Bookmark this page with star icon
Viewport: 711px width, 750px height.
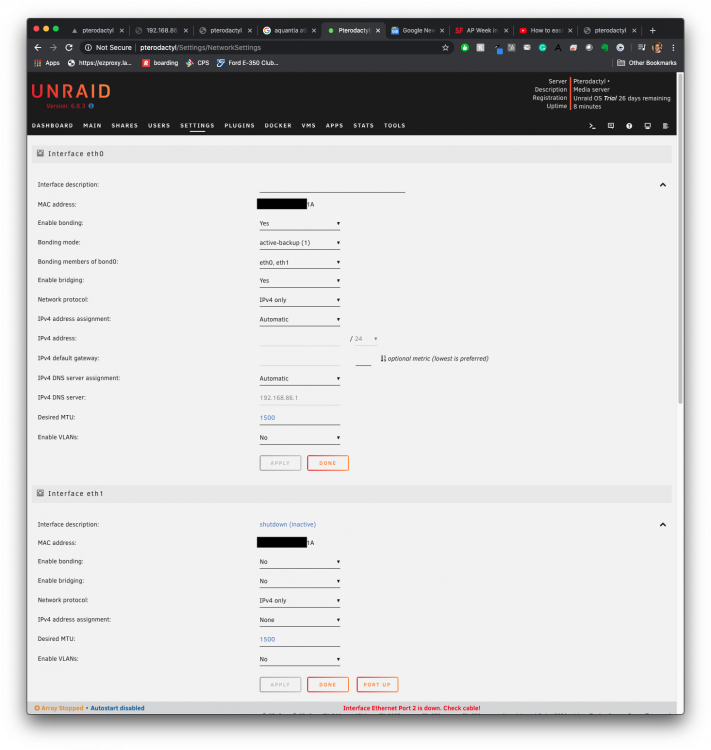point(445,47)
